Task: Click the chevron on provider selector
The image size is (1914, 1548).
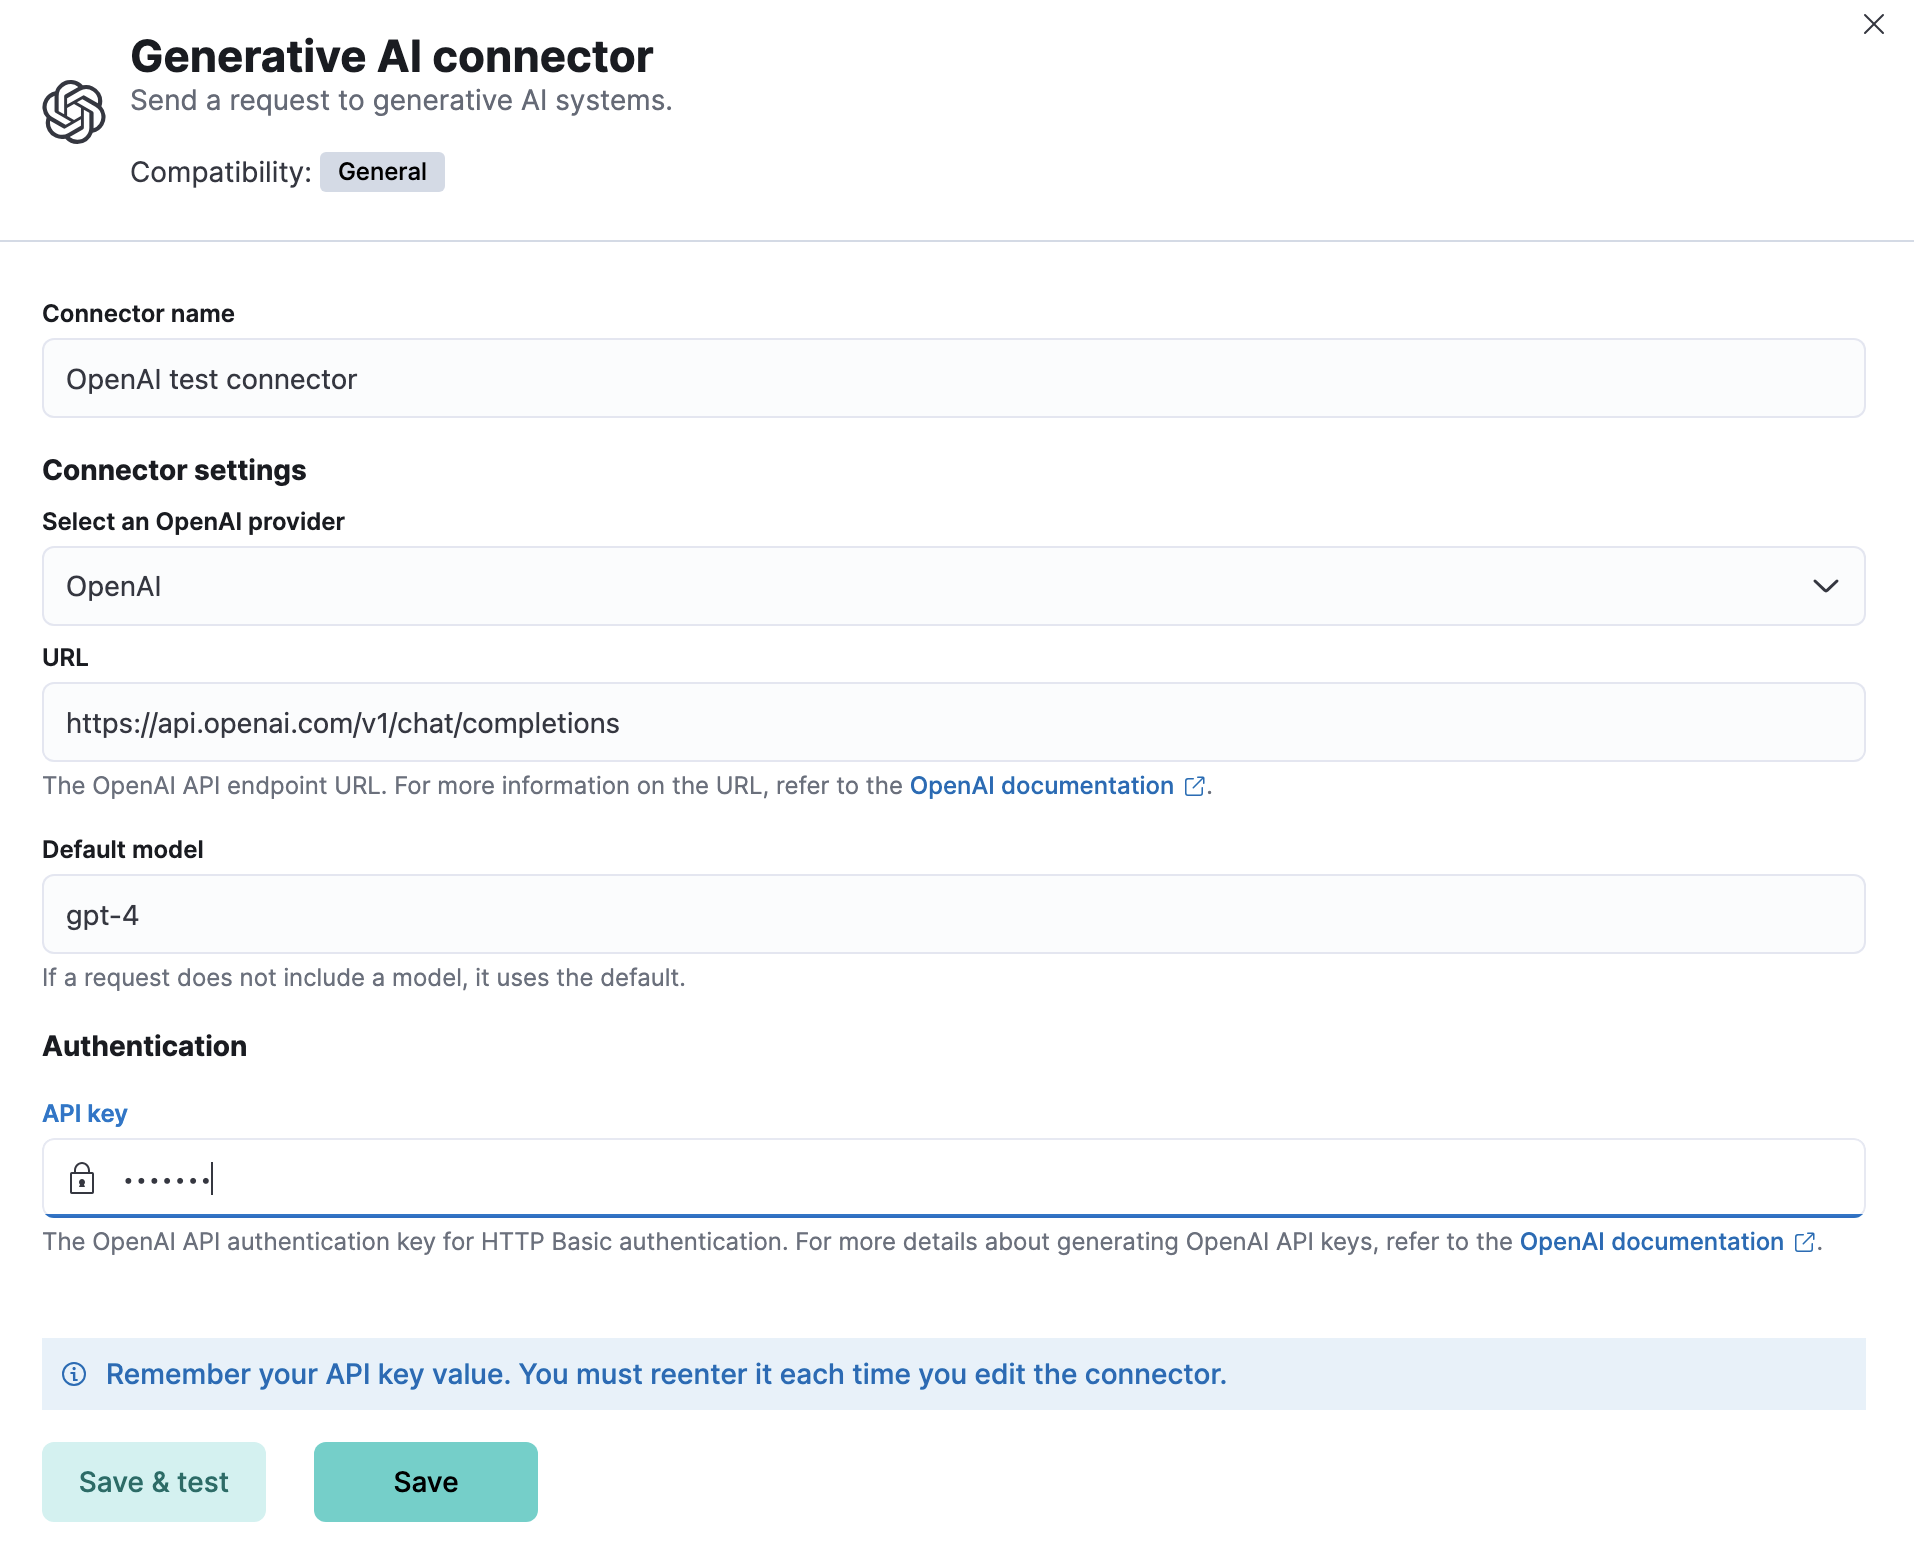Action: pos(1827,586)
